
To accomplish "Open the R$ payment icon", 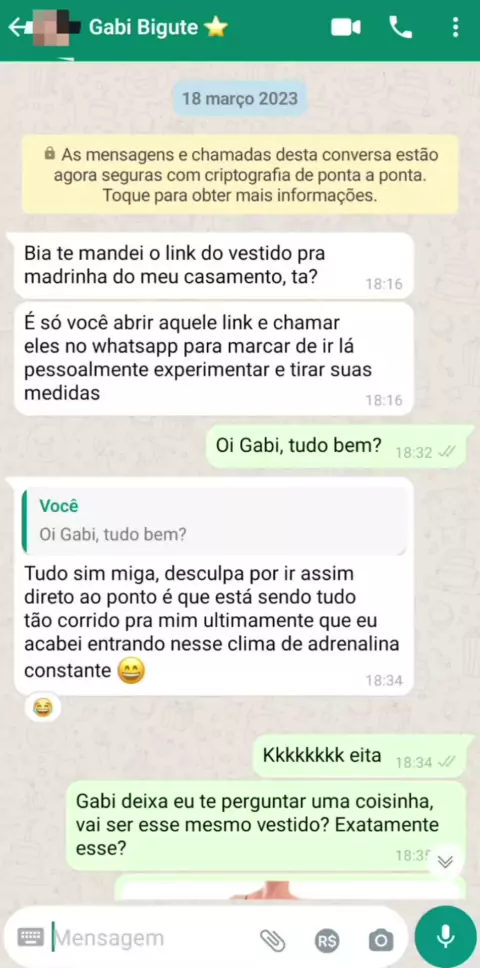I will (x=326, y=940).
